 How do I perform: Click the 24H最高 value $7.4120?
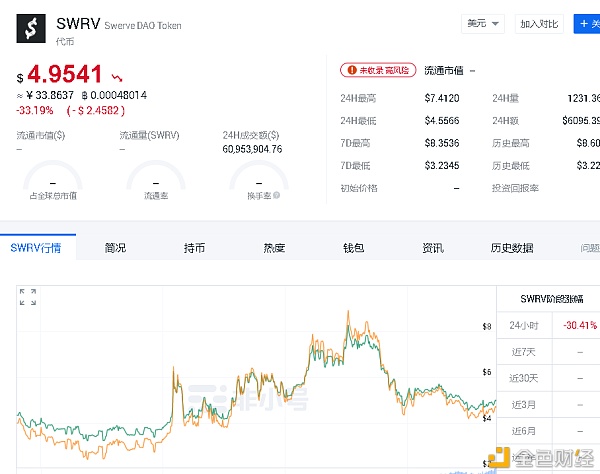pyautogui.click(x=442, y=98)
